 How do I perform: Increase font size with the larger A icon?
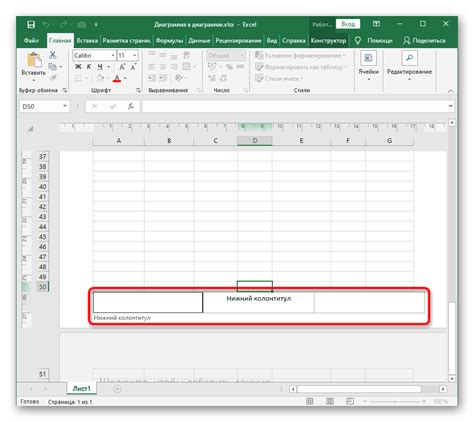122,67
